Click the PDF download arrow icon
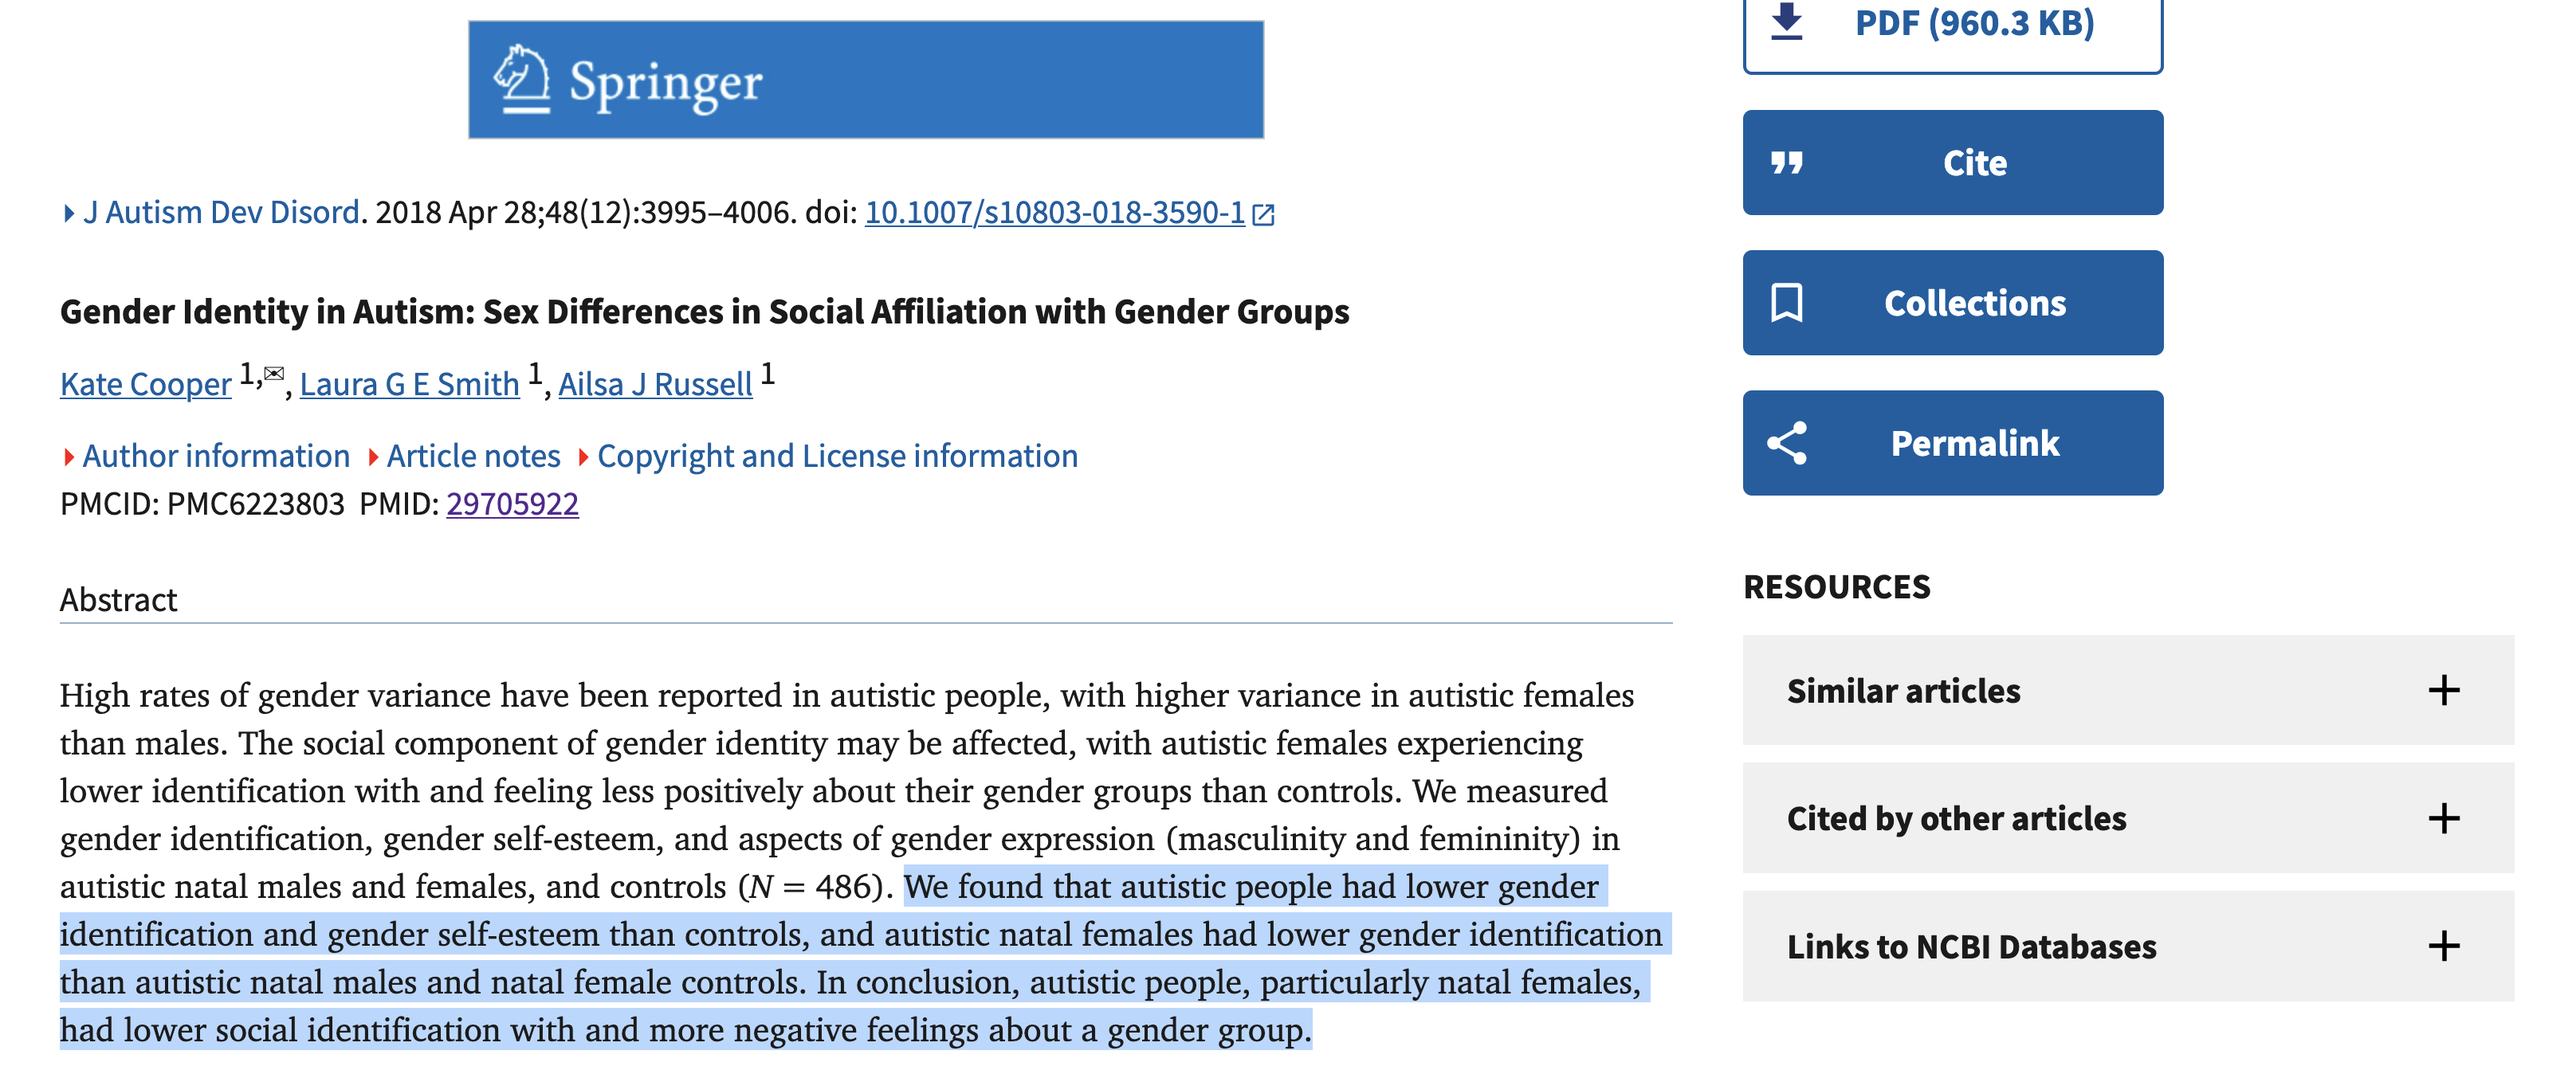Image resolution: width=2576 pixels, height=1074 pixels. [x=1786, y=22]
